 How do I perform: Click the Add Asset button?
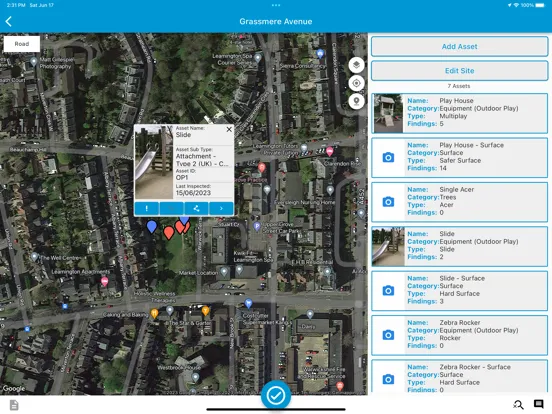point(459,46)
